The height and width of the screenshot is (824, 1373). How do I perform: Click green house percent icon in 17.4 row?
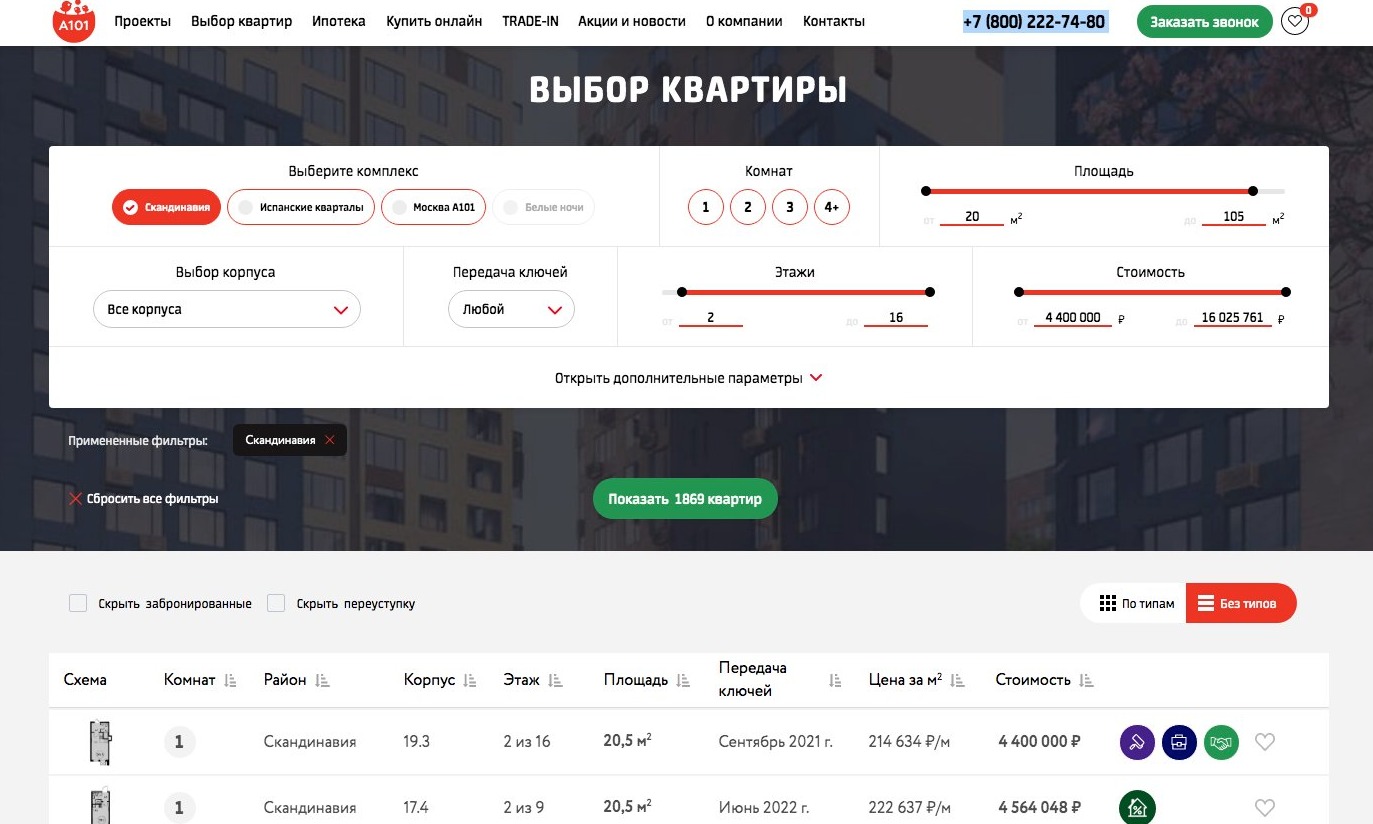[x=1137, y=807]
